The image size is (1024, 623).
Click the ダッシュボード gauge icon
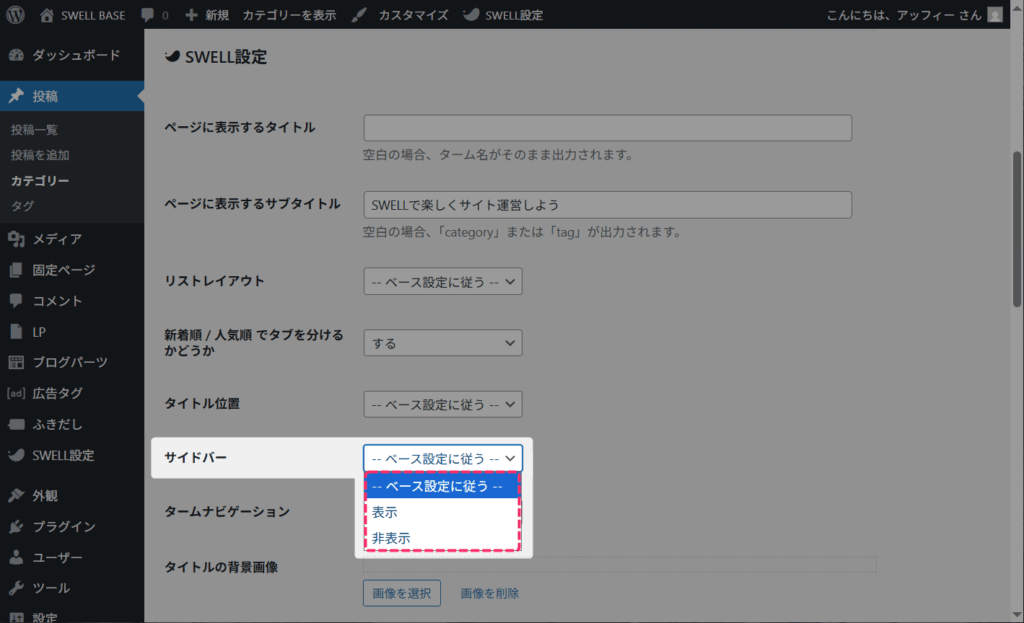pos(16,56)
